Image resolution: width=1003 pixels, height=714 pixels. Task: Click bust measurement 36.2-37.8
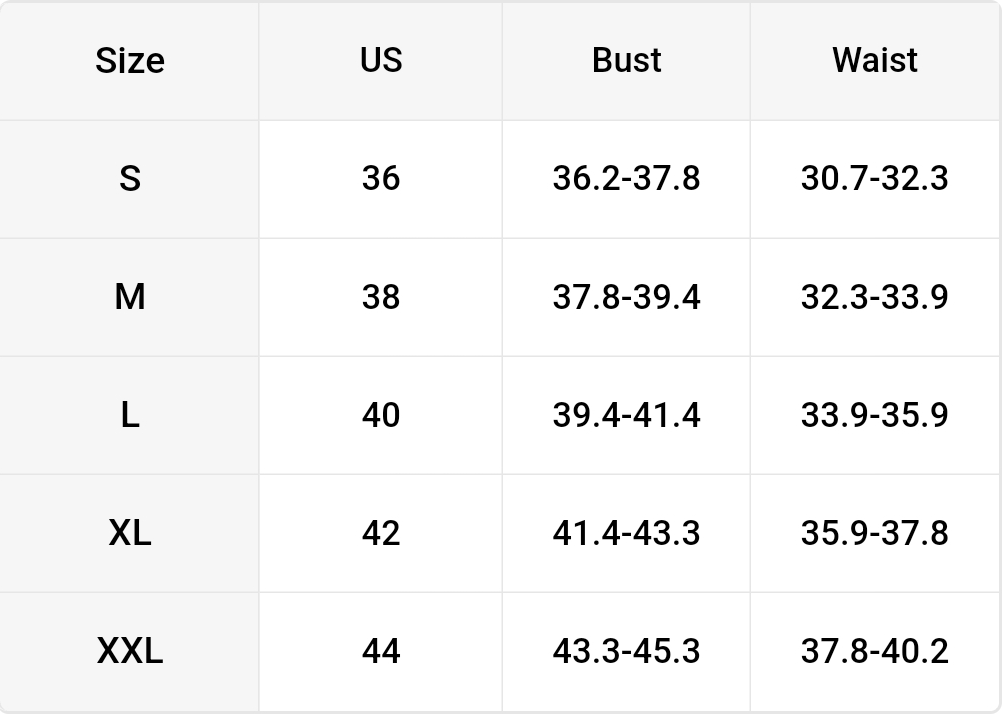[626, 179]
